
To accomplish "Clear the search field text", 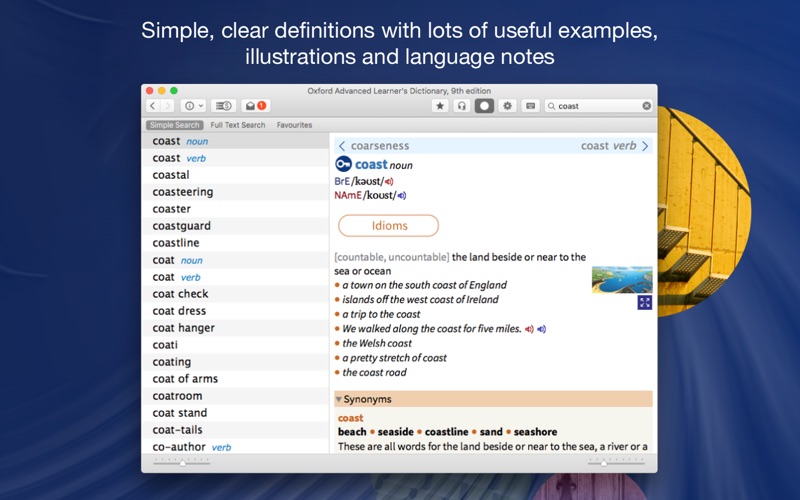I will [646, 106].
